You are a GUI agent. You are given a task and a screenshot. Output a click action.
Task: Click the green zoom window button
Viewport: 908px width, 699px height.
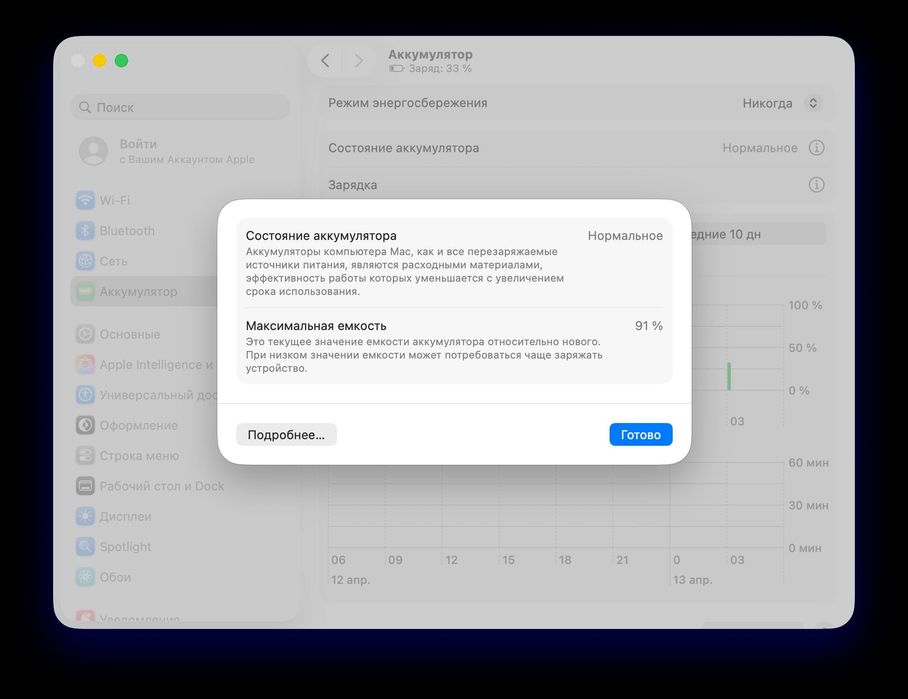(122, 60)
